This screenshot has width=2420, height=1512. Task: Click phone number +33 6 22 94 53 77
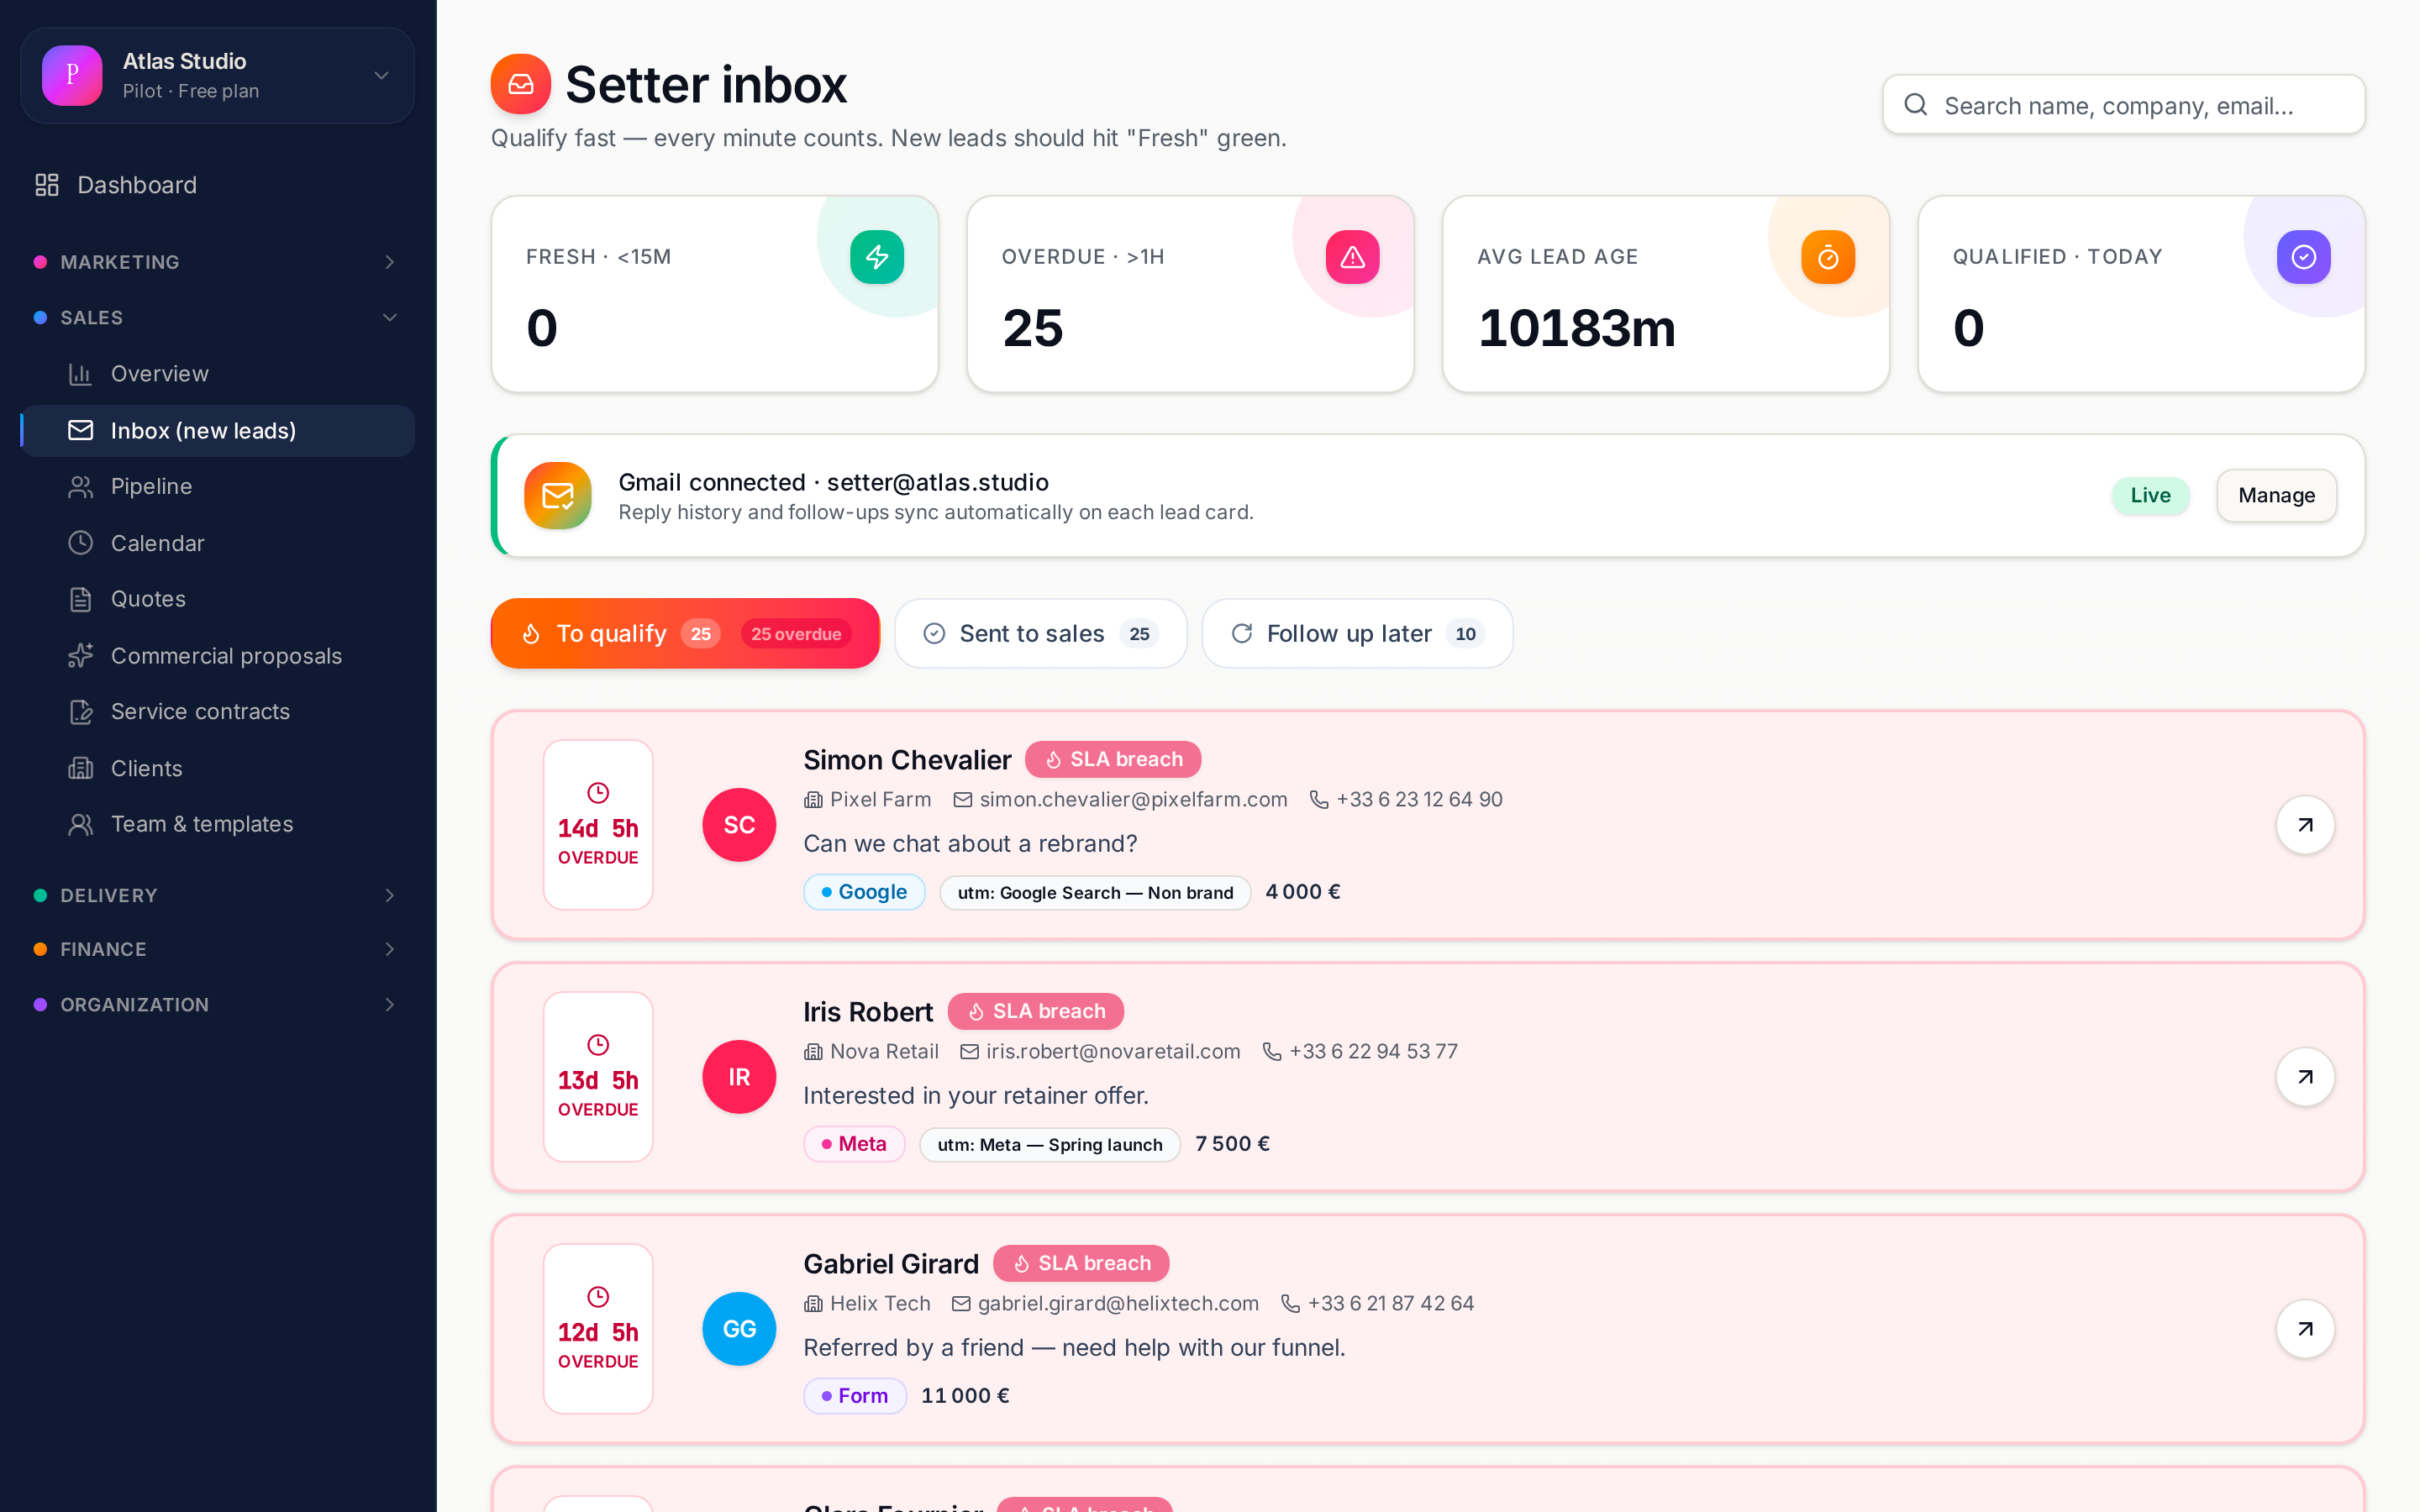click(1373, 1051)
